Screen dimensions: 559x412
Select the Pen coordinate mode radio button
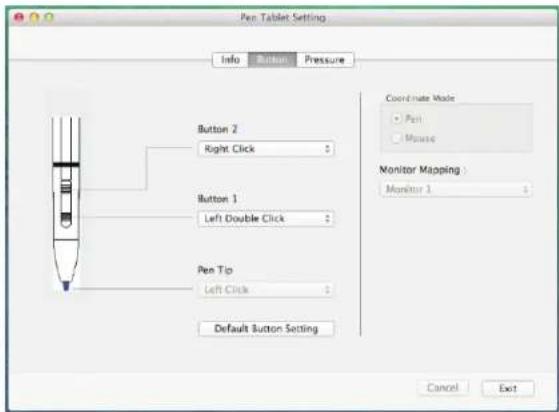pos(396,119)
